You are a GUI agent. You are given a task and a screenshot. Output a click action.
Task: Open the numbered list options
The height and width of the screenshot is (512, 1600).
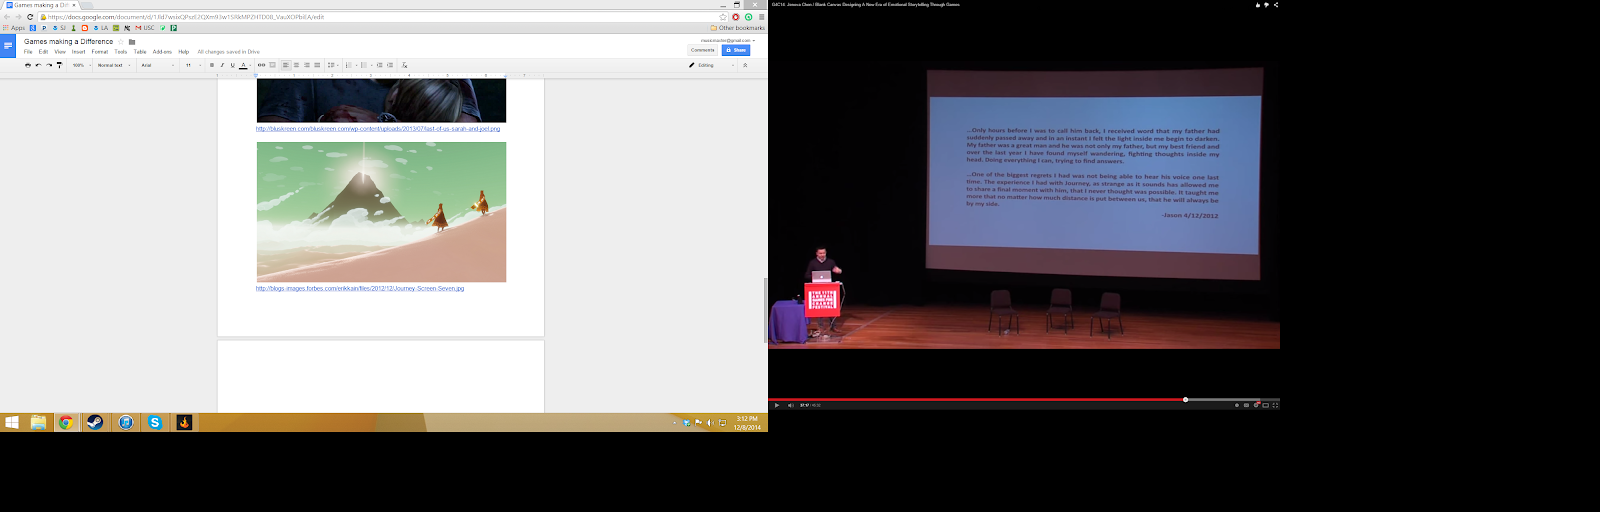point(349,65)
